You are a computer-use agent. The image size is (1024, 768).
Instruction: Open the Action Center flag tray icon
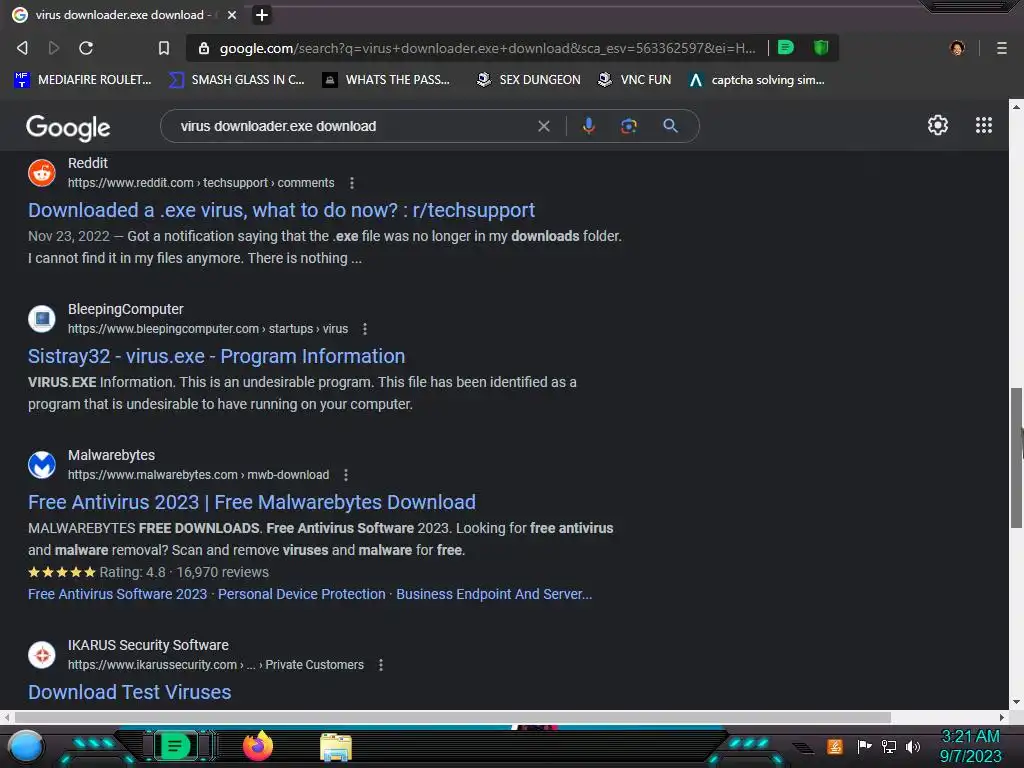coord(864,746)
